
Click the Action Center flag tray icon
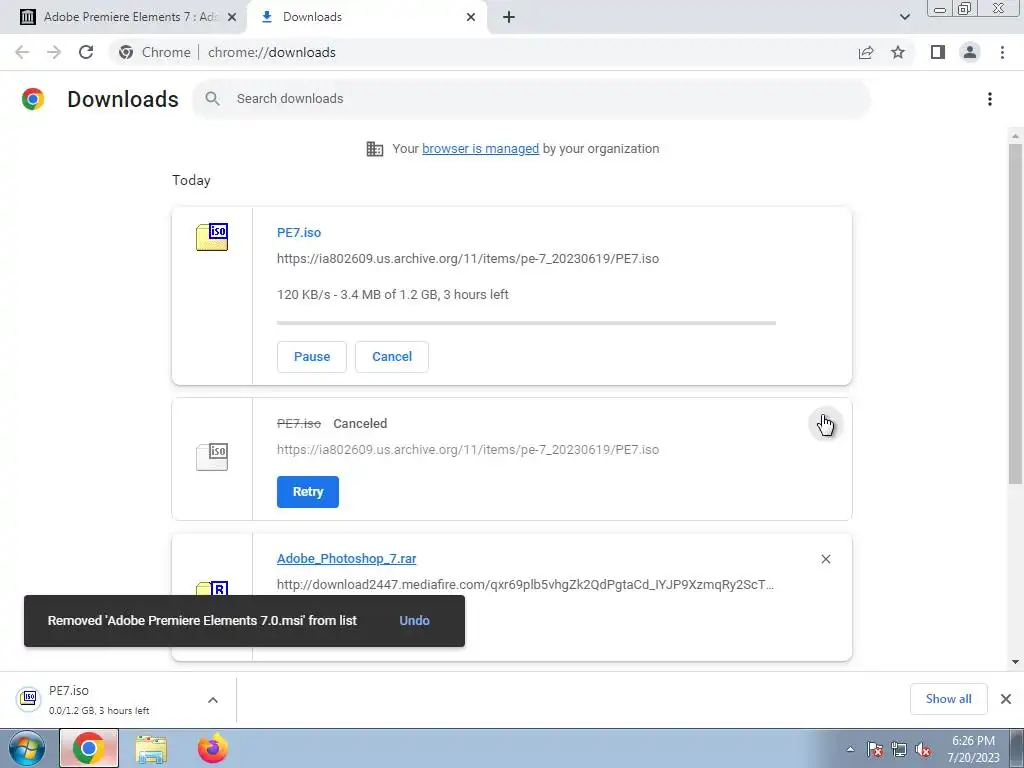pyautogui.click(x=875, y=749)
